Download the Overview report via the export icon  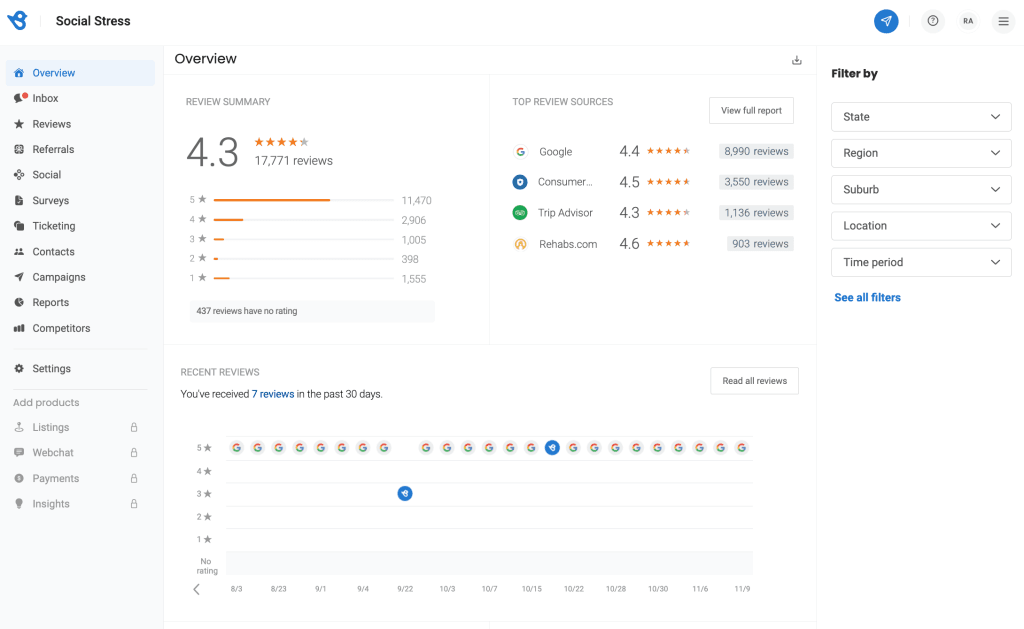(x=796, y=59)
